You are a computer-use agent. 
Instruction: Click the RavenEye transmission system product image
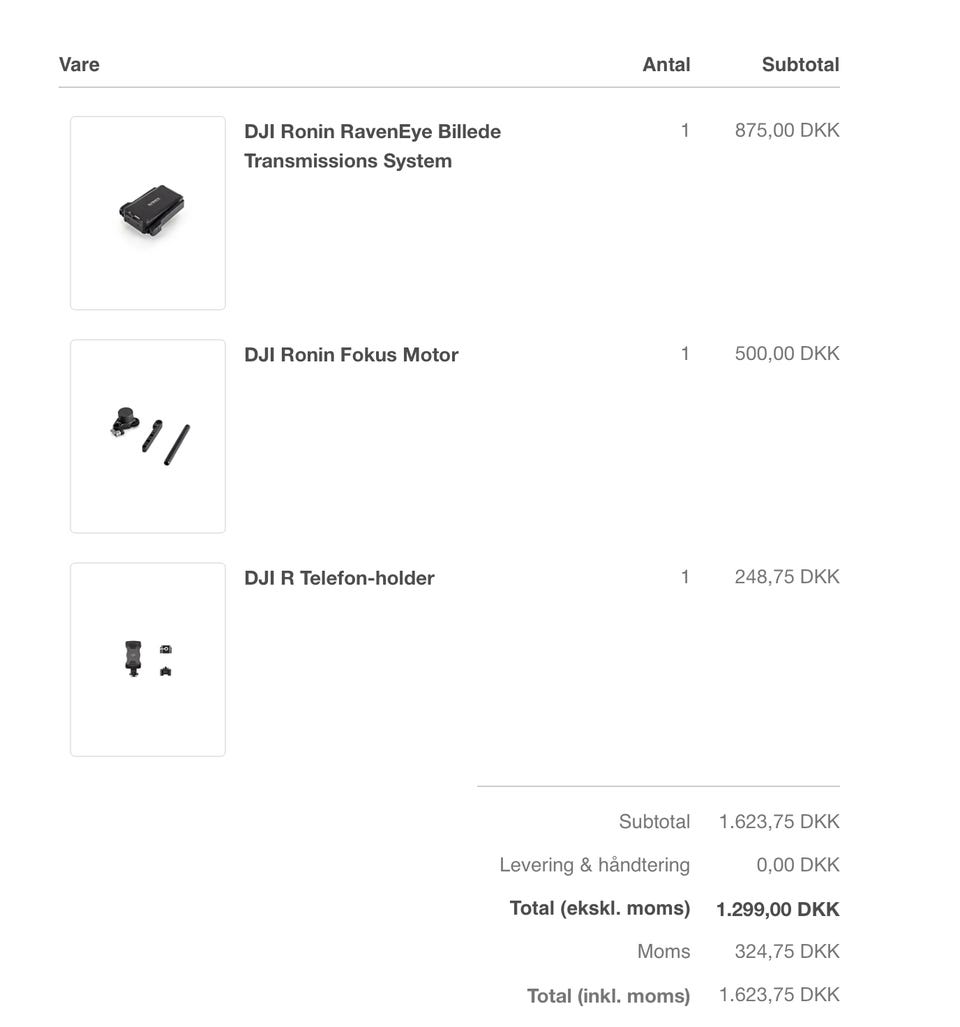[148, 213]
